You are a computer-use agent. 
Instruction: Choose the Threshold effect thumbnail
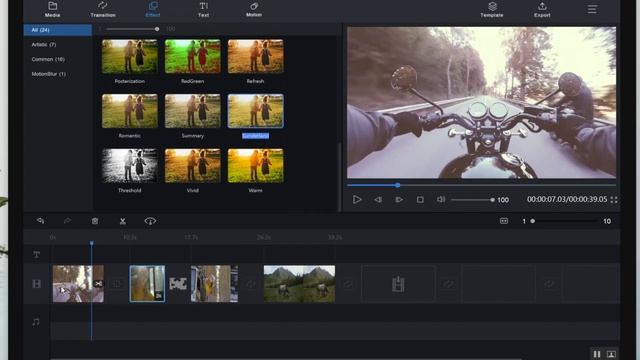(130, 166)
